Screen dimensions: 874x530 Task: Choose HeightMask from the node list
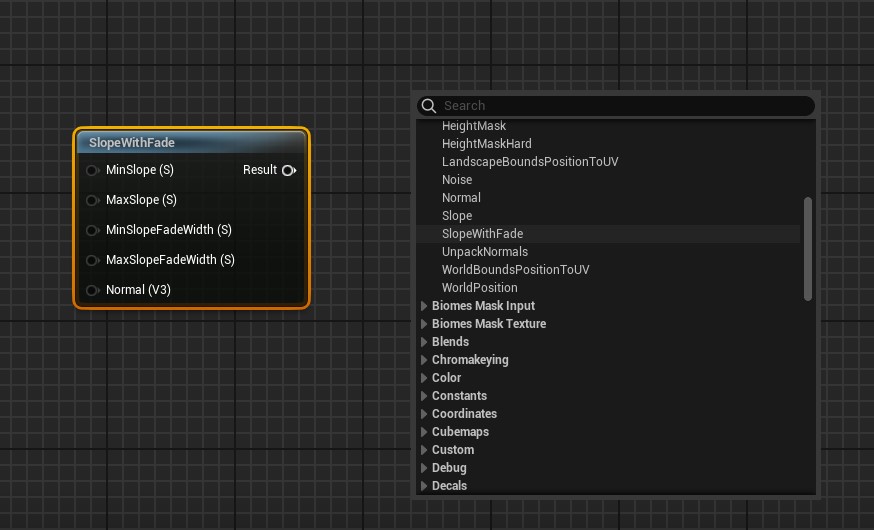coord(474,126)
